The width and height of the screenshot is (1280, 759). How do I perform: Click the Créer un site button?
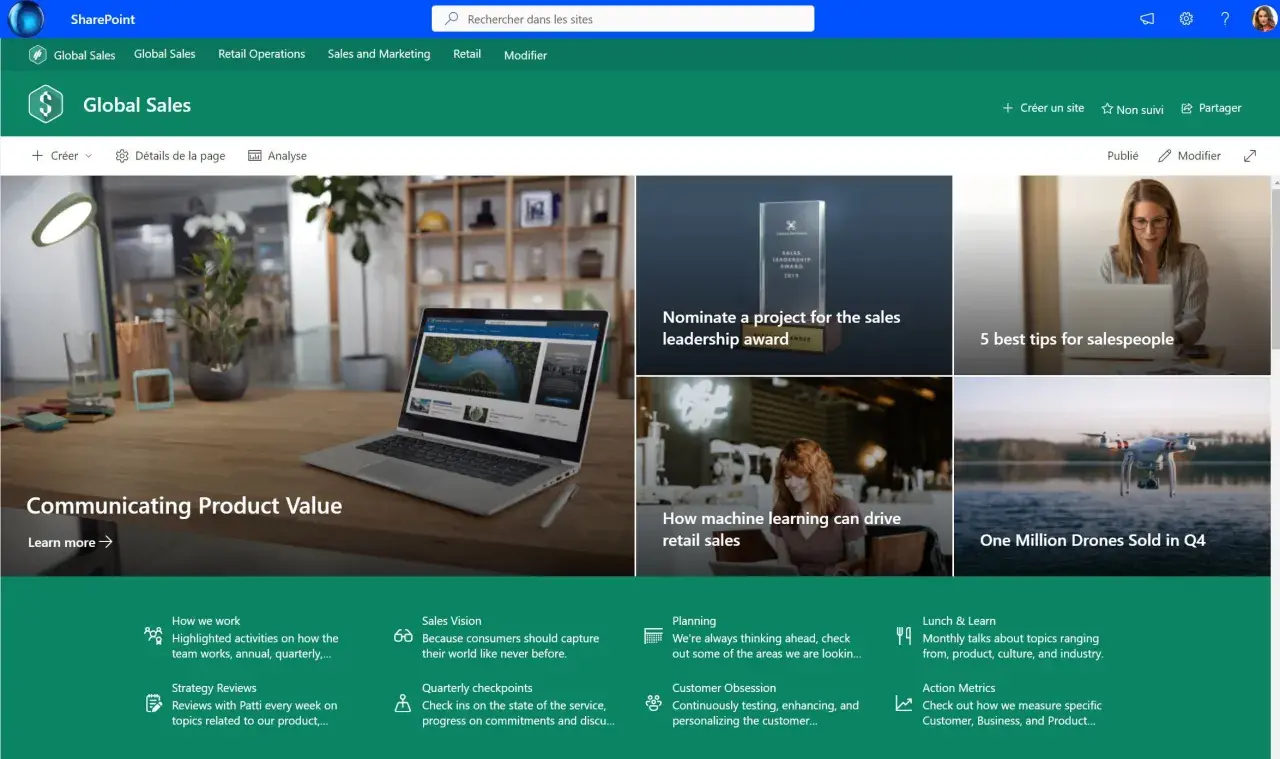coord(1043,108)
